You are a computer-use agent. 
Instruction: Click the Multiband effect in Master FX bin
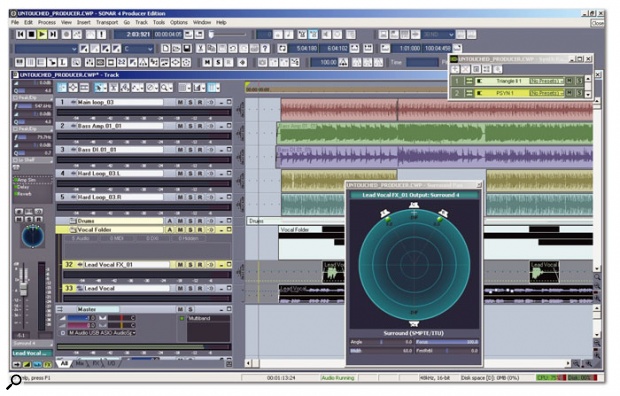coord(200,318)
